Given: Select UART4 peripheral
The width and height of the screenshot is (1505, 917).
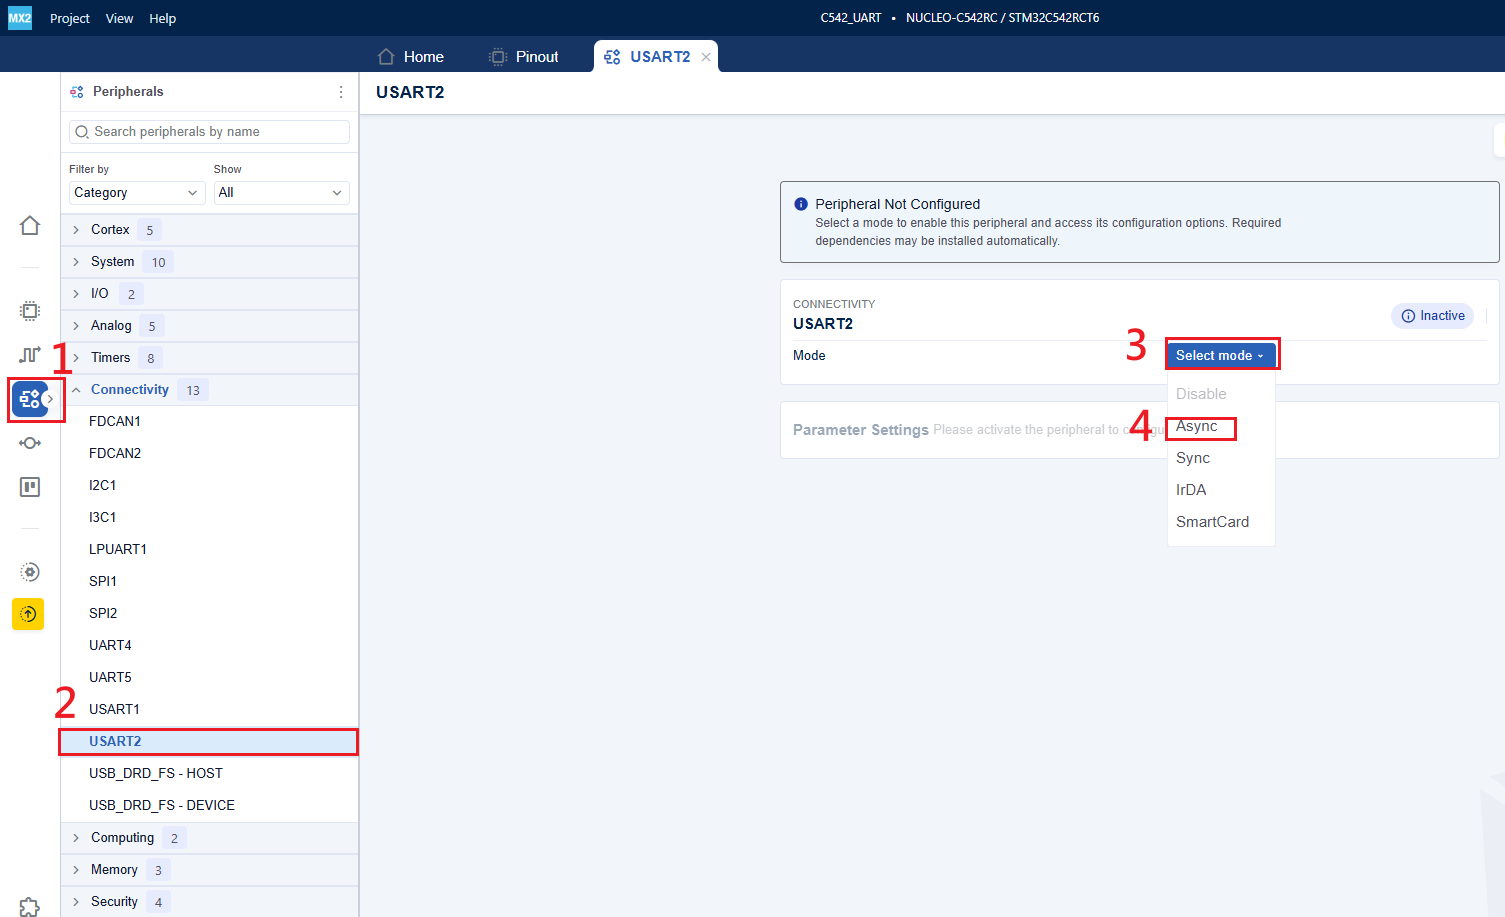Looking at the screenshot, I should [209, 646].
